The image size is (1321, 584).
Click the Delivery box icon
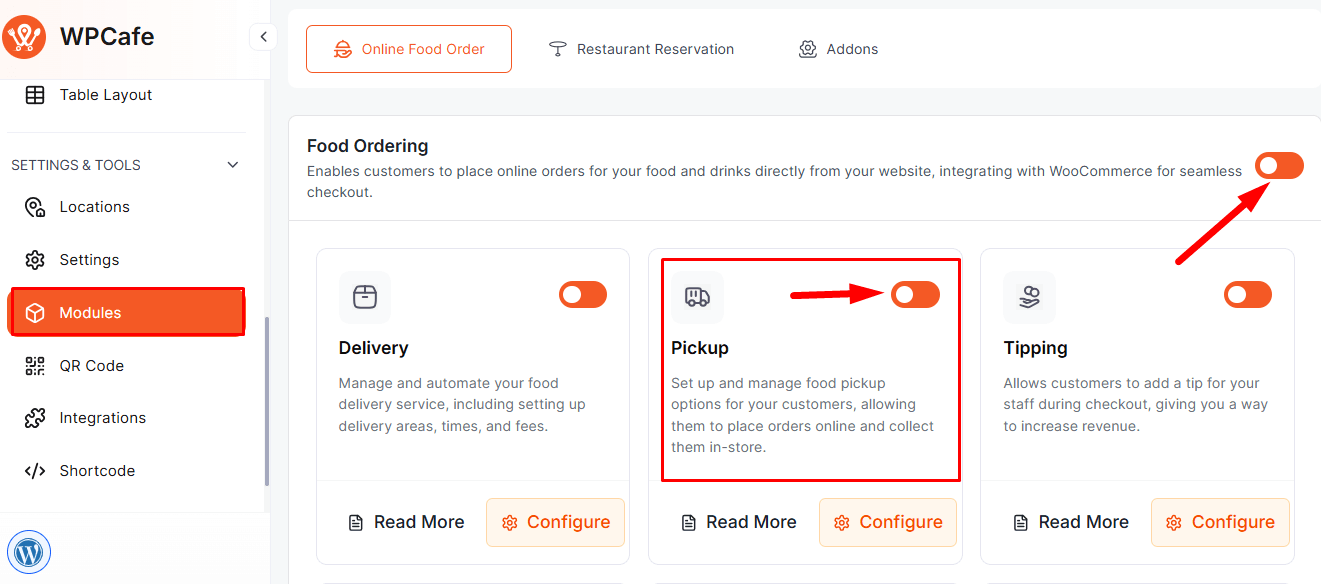(x=365, y=297)
